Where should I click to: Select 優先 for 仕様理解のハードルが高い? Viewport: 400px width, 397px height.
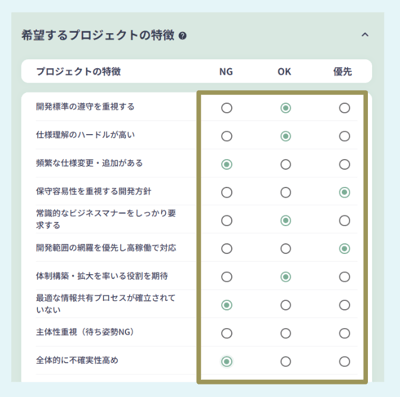(x=344, y=136)
